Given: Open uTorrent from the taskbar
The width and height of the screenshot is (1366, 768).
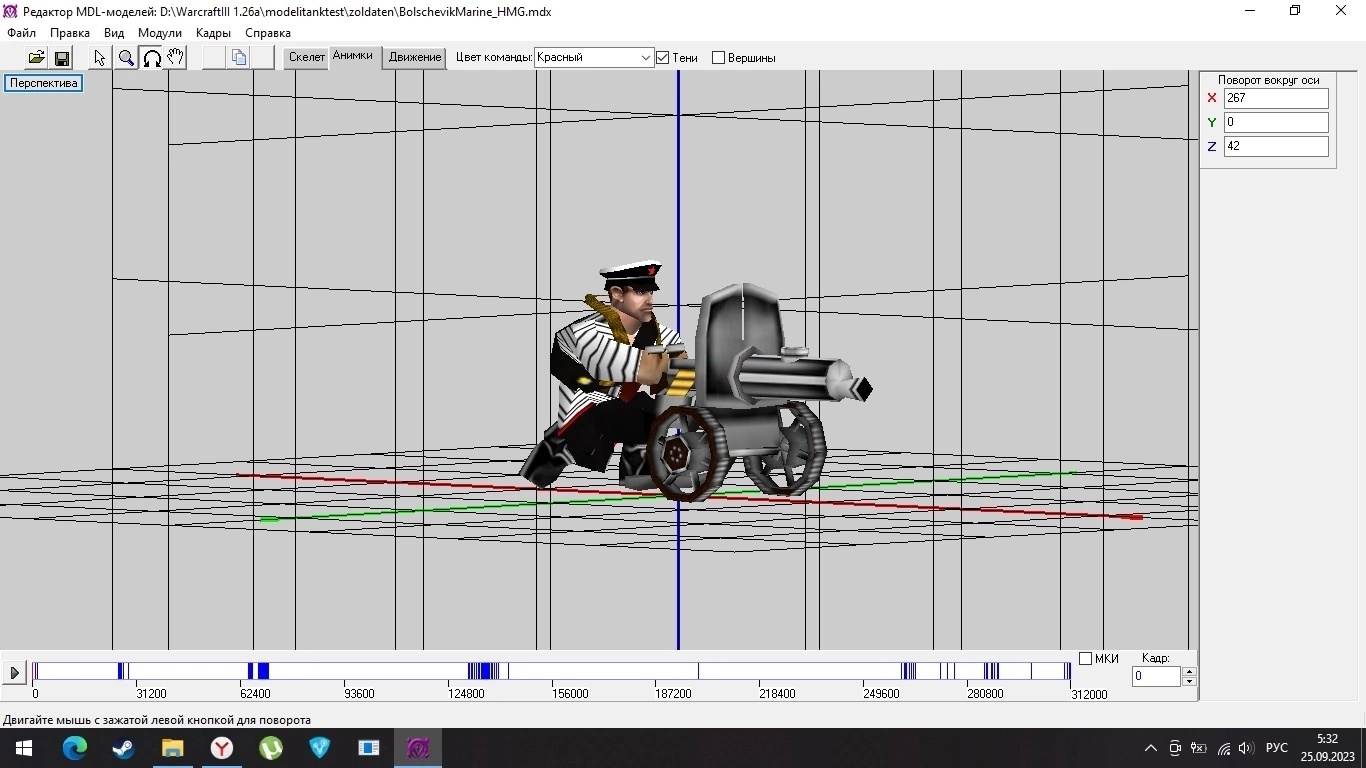Looking at the screenshot, I should (x=271, y=748).
